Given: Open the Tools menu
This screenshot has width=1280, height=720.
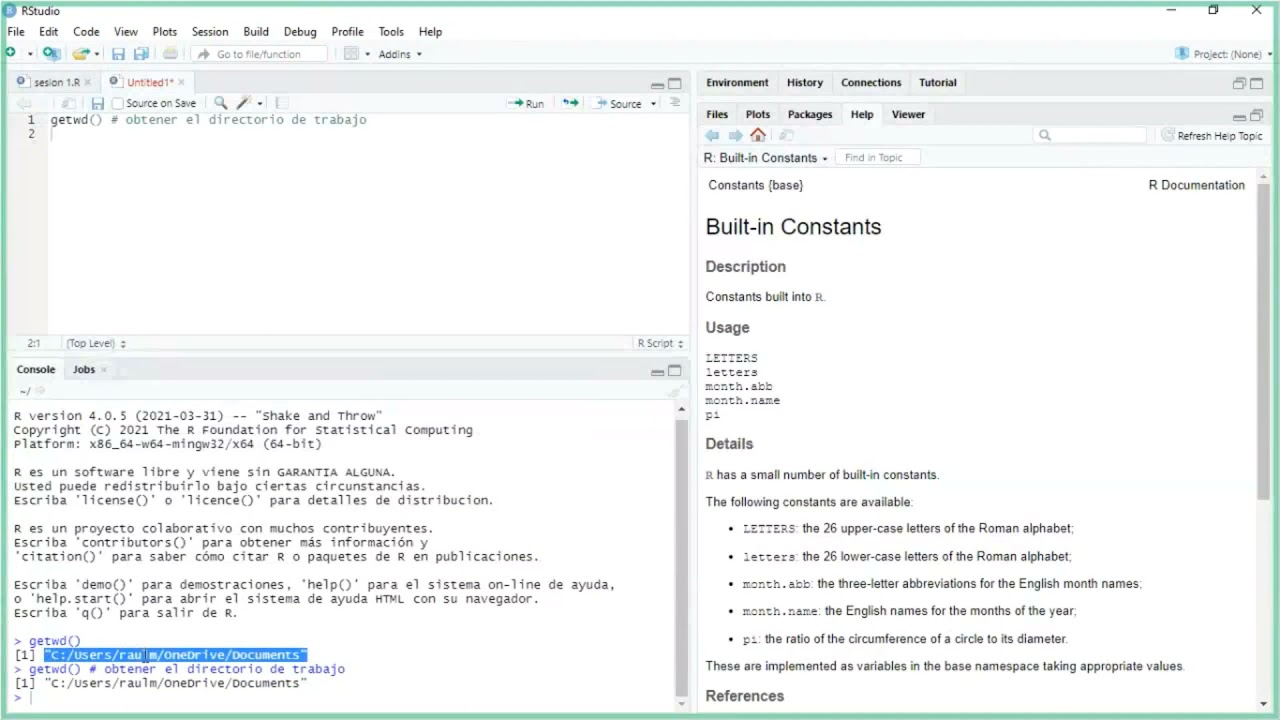Looking at the screenshot, I should (x=391, y=32).
